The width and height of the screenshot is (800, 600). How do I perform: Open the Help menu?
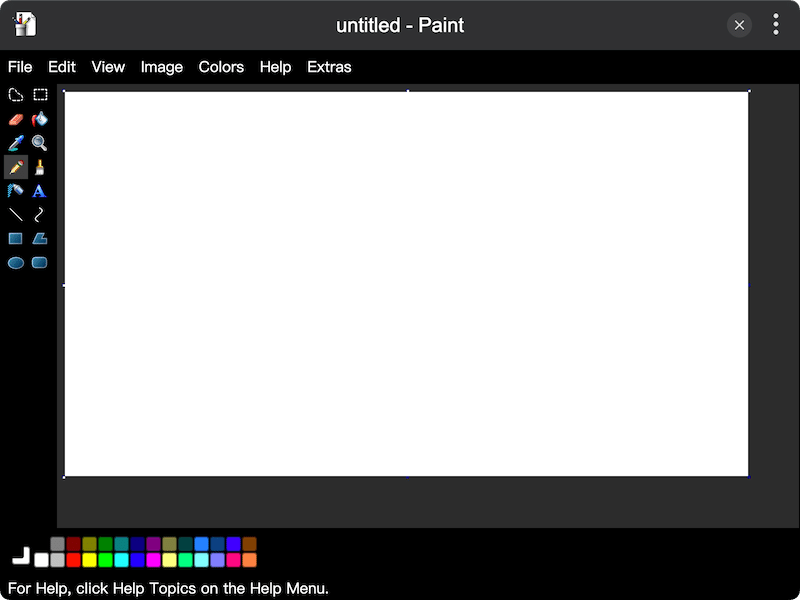click(276, 67)
